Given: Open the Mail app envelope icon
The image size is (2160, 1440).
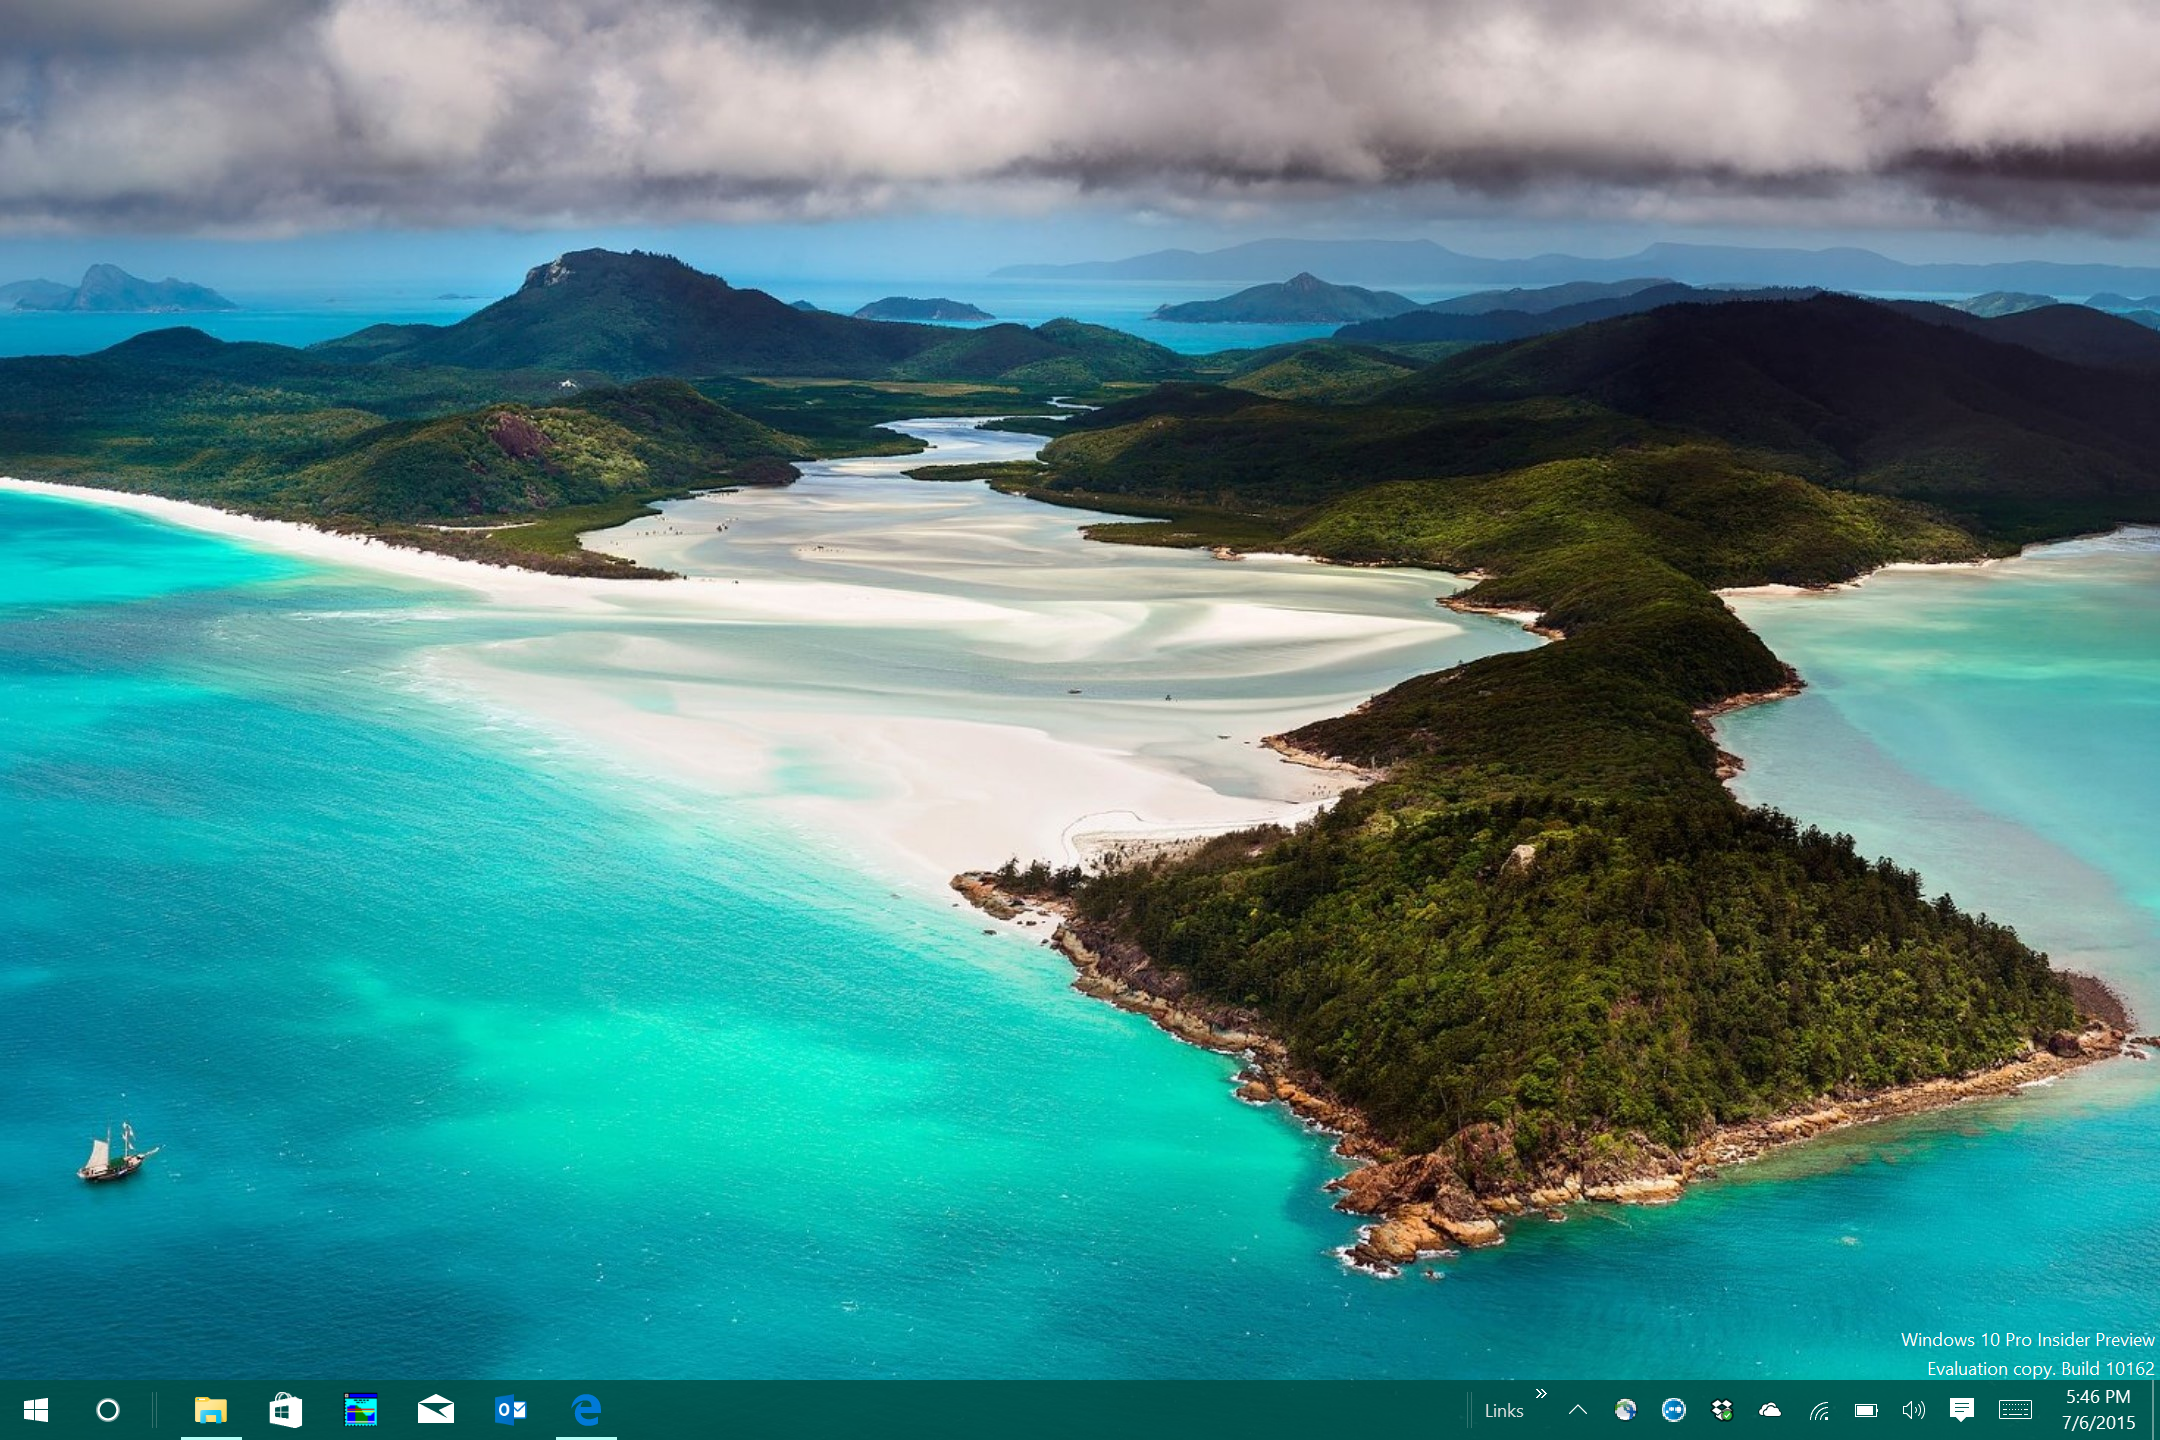Looking at the screenshot, I should [x=436, y=1410].
